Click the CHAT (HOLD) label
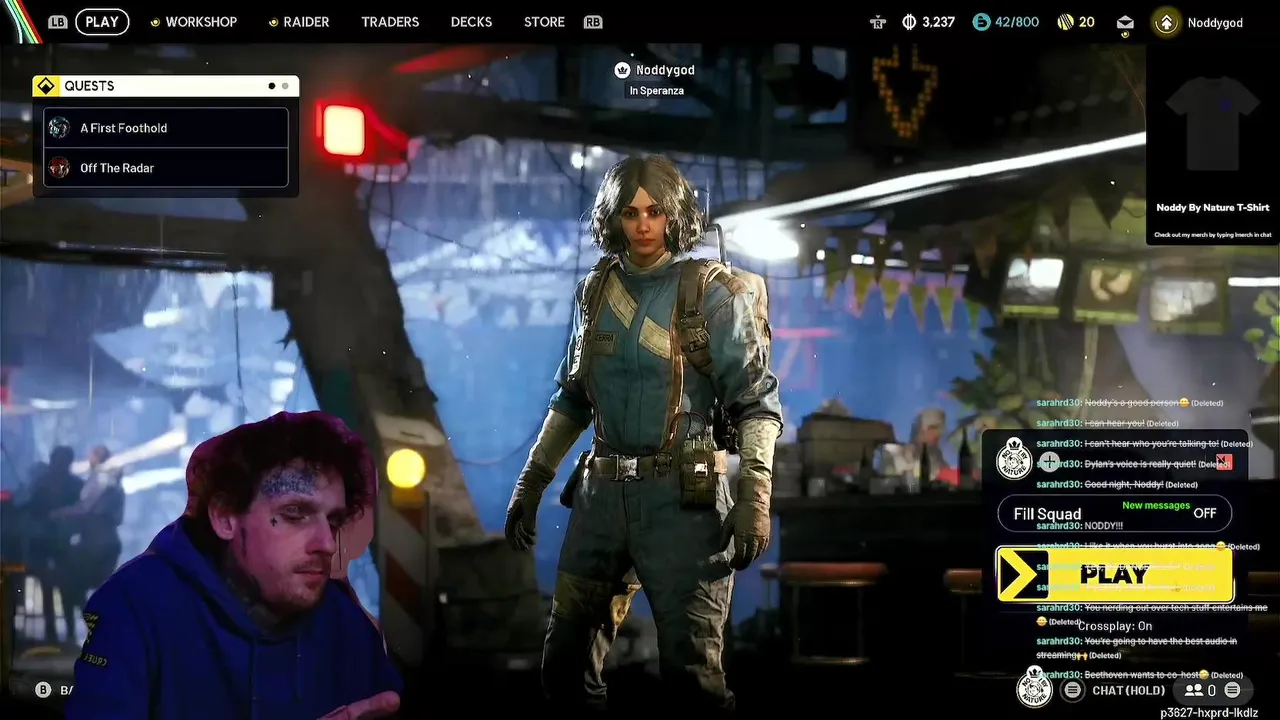Viewport: 1280px width, 720px height. [x=1129, y=690]
